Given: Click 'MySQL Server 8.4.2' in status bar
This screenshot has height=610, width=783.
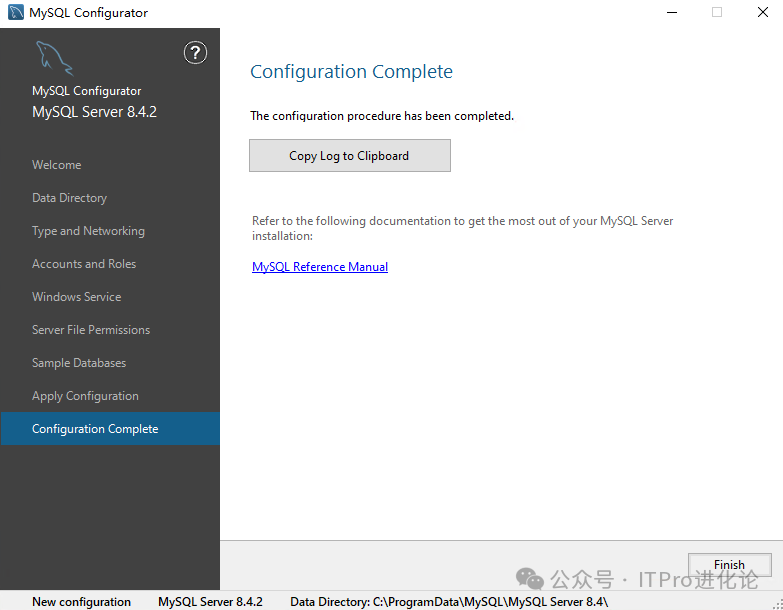Looking at the screenshot, I should (210, 602).
